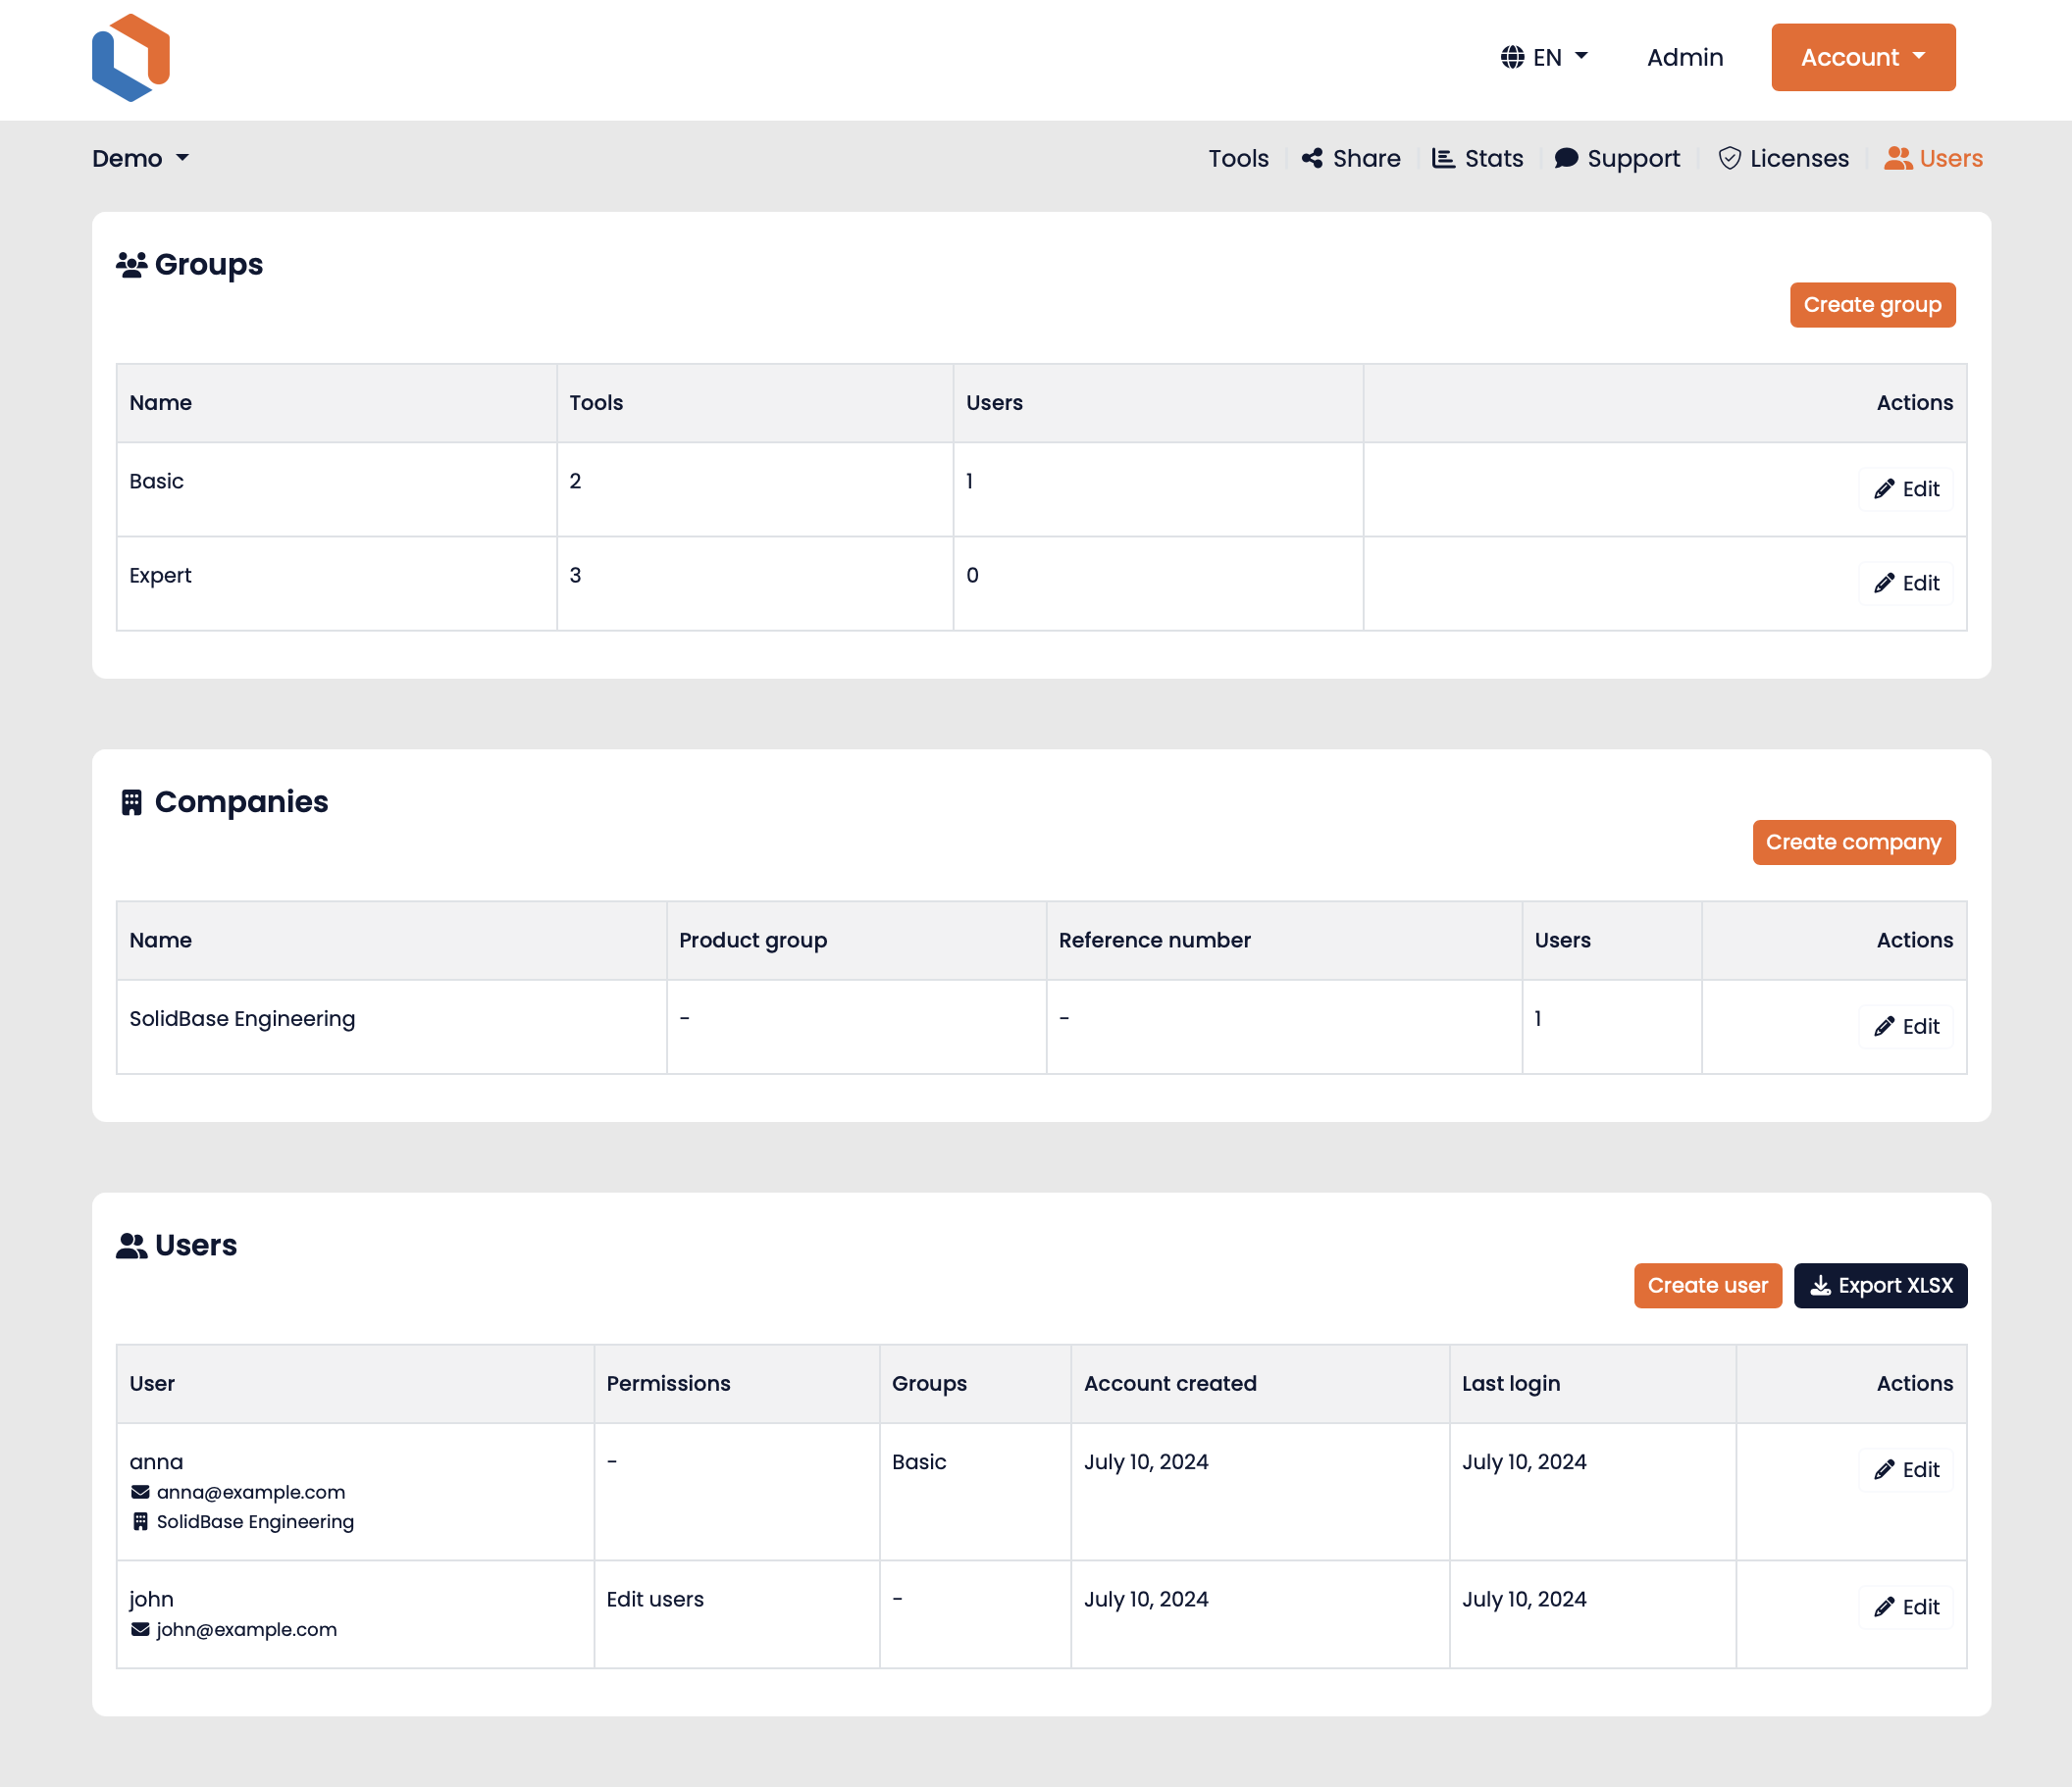This screenshot has height=1787, width=2072.
Task: Open the Stats page
Action: (x=1478, y=158)
